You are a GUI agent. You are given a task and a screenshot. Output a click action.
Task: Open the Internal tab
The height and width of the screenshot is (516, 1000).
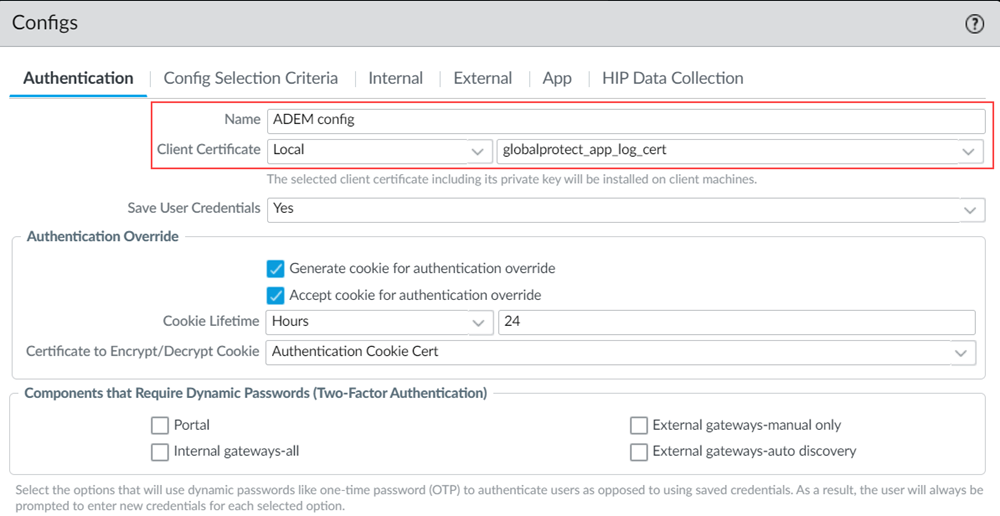(x=395, y=78)
